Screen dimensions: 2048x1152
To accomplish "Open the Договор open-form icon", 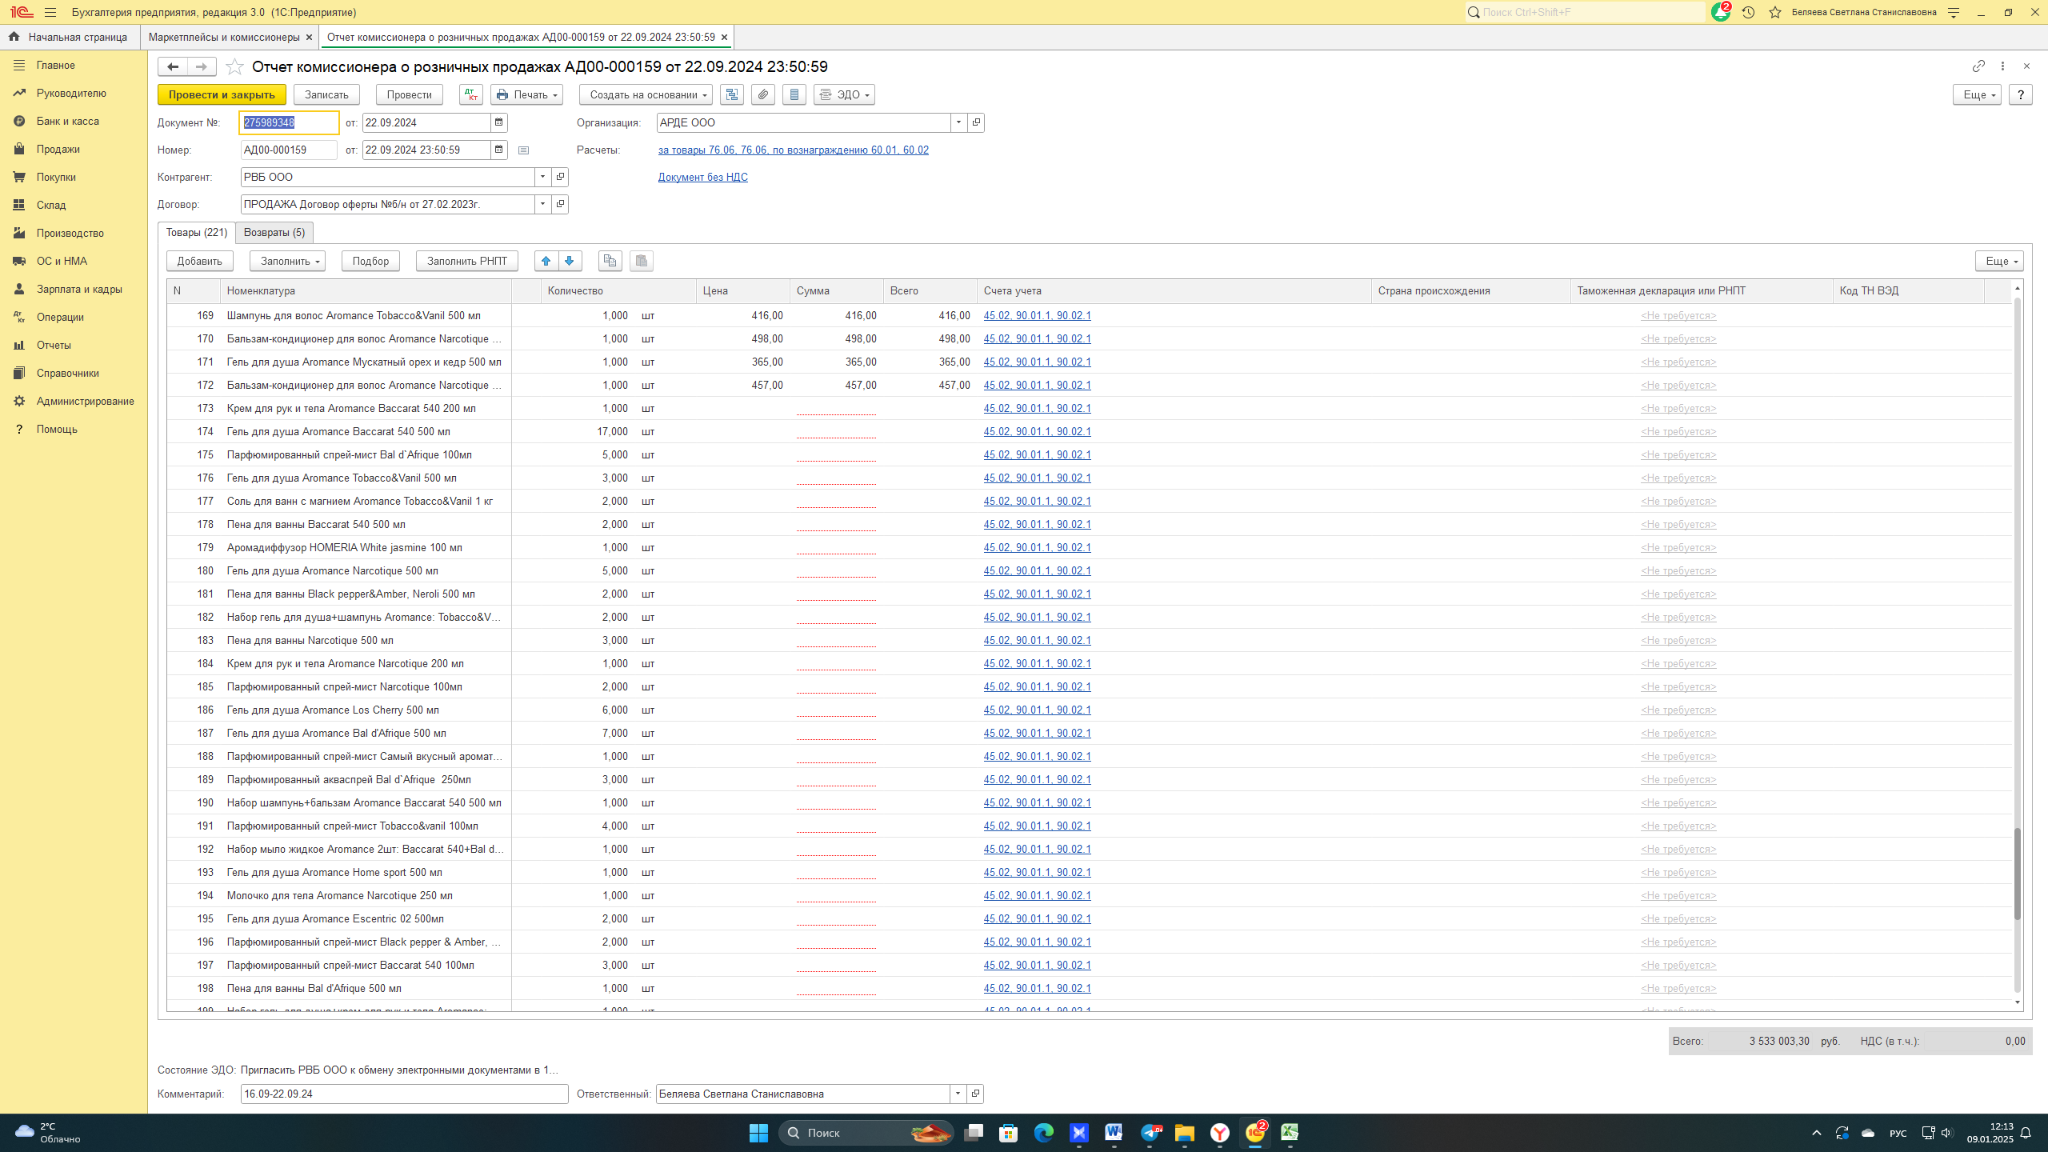I will (x=561, y=204).
